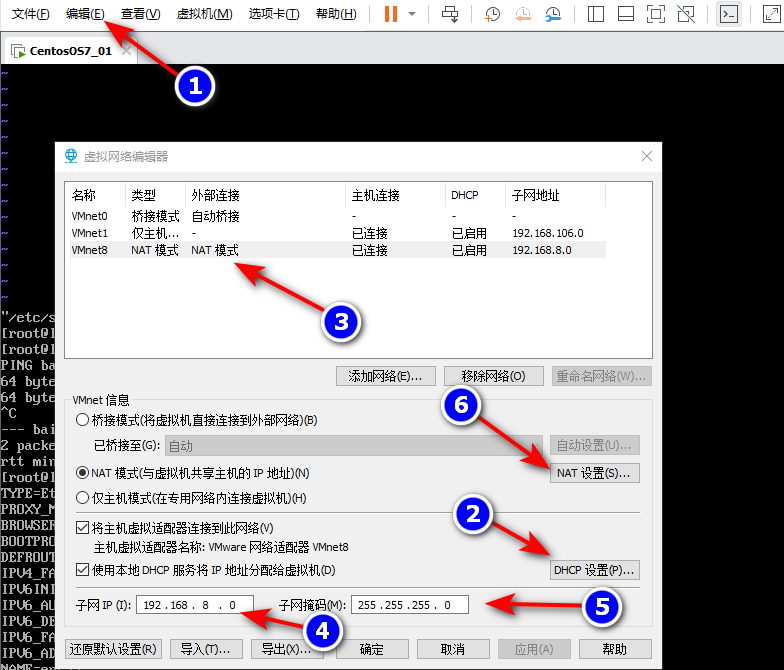
Task: Click the 取消 button
Action: click(x=453, y=649)
